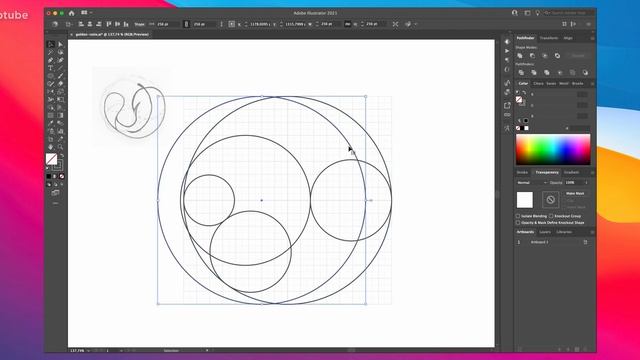Choose the Shape Builder tool
640x360 pixels.
point(51,108)
